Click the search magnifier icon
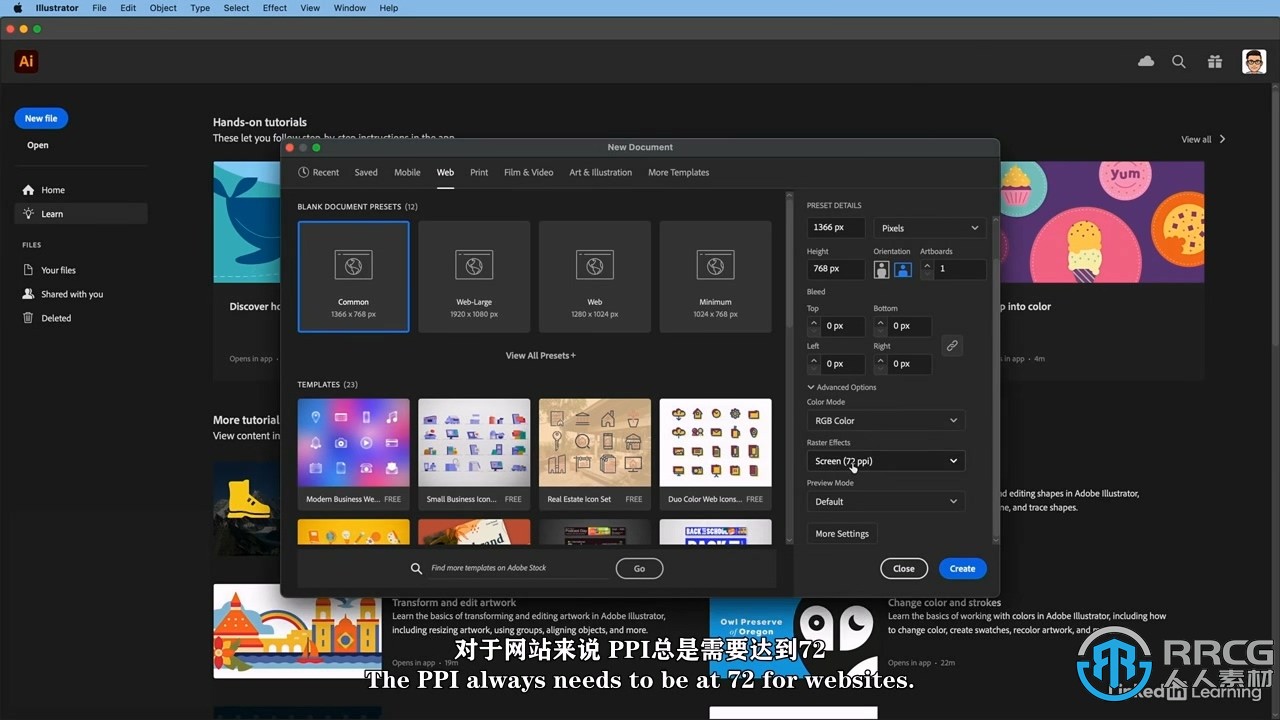This screenshot has height=720, width=1280. [x=1179, y=62]
